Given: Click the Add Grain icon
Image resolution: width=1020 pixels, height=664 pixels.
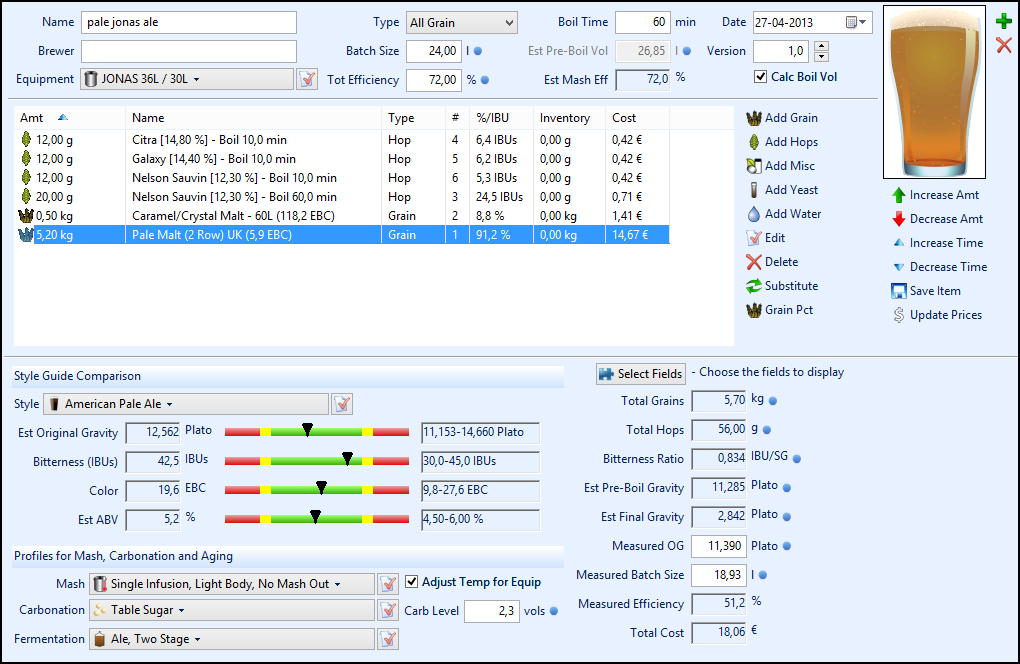Looking at the screenshot, I should [x=754, y=118].
